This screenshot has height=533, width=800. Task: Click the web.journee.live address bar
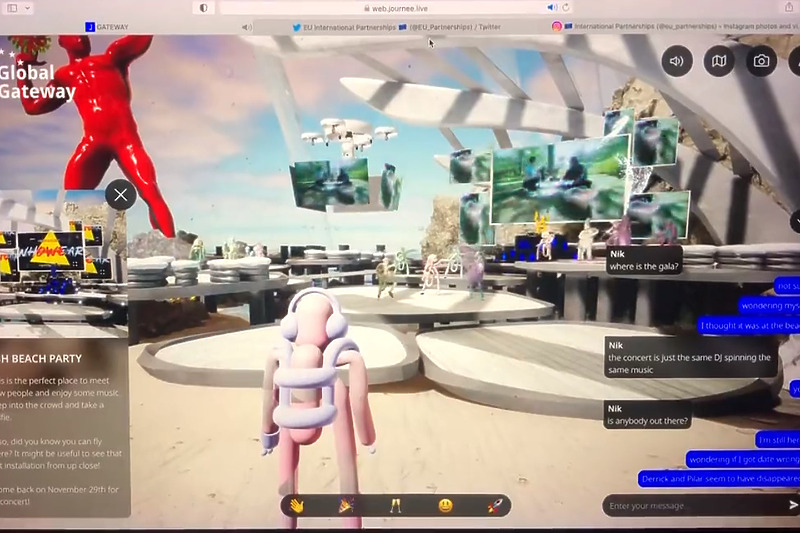click(x=400, y=8)
